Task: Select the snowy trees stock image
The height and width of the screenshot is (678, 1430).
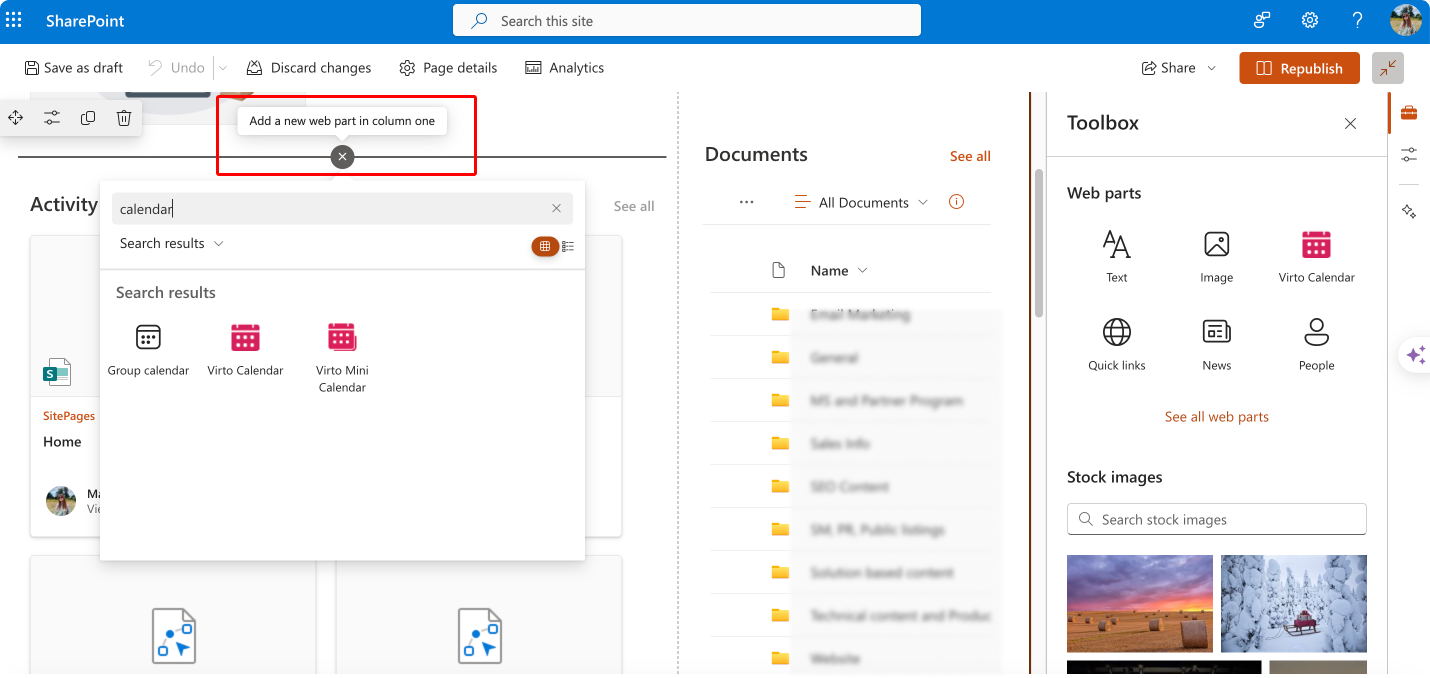Action: pos(1294,604)
